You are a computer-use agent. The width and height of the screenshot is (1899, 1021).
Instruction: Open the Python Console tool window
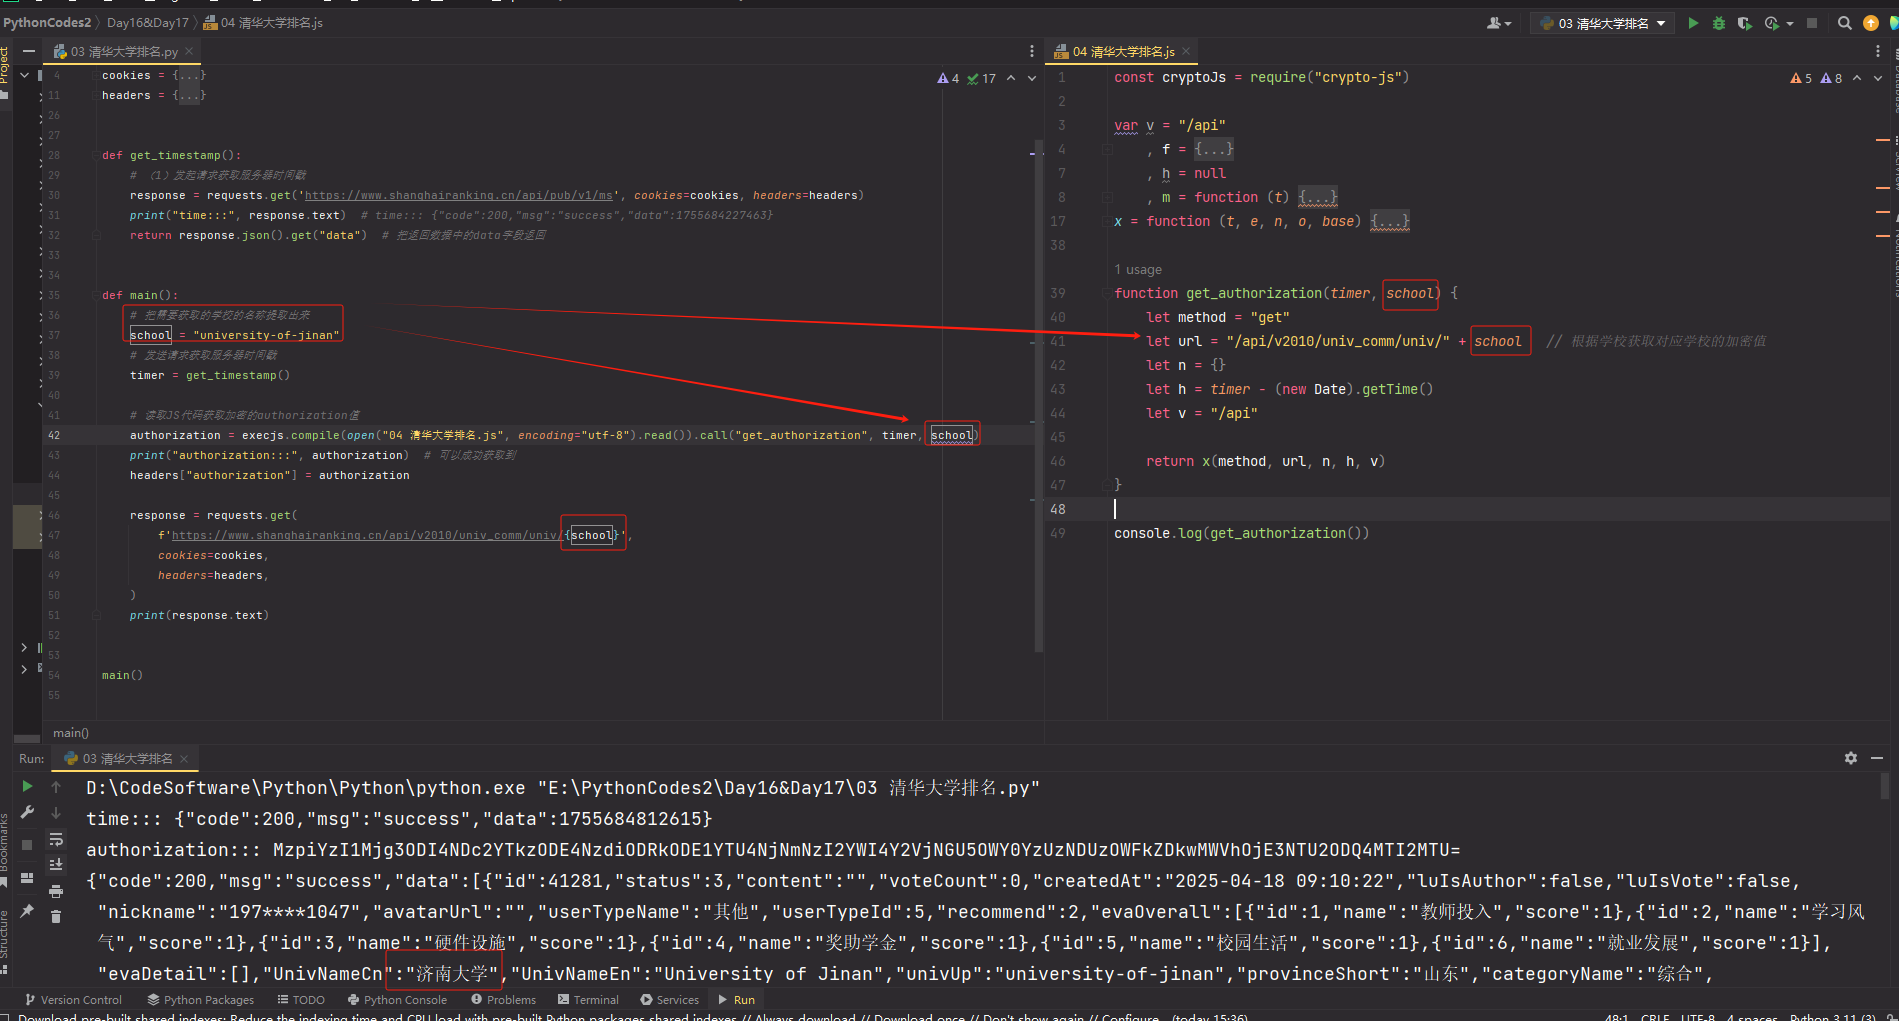pyautogui.click(x=397, y=999)
